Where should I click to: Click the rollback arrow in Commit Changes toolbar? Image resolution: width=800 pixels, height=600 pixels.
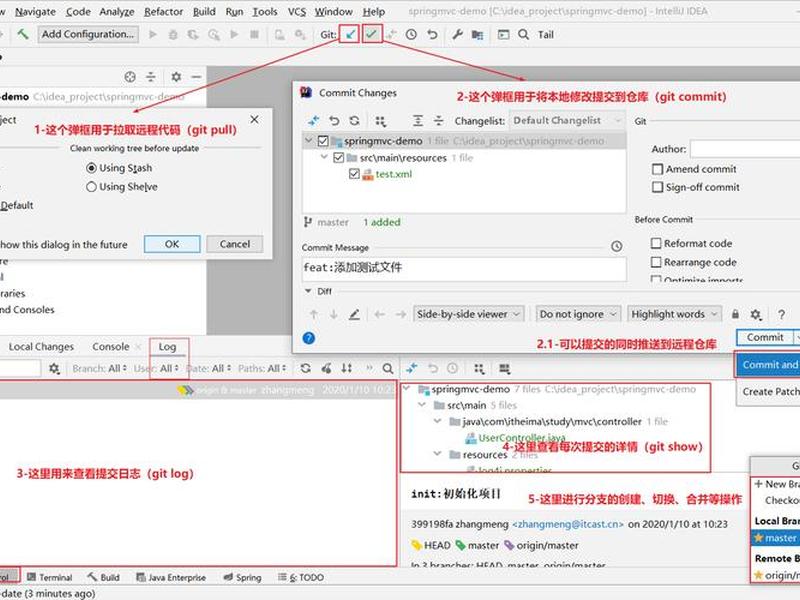(x=334, y=120)
